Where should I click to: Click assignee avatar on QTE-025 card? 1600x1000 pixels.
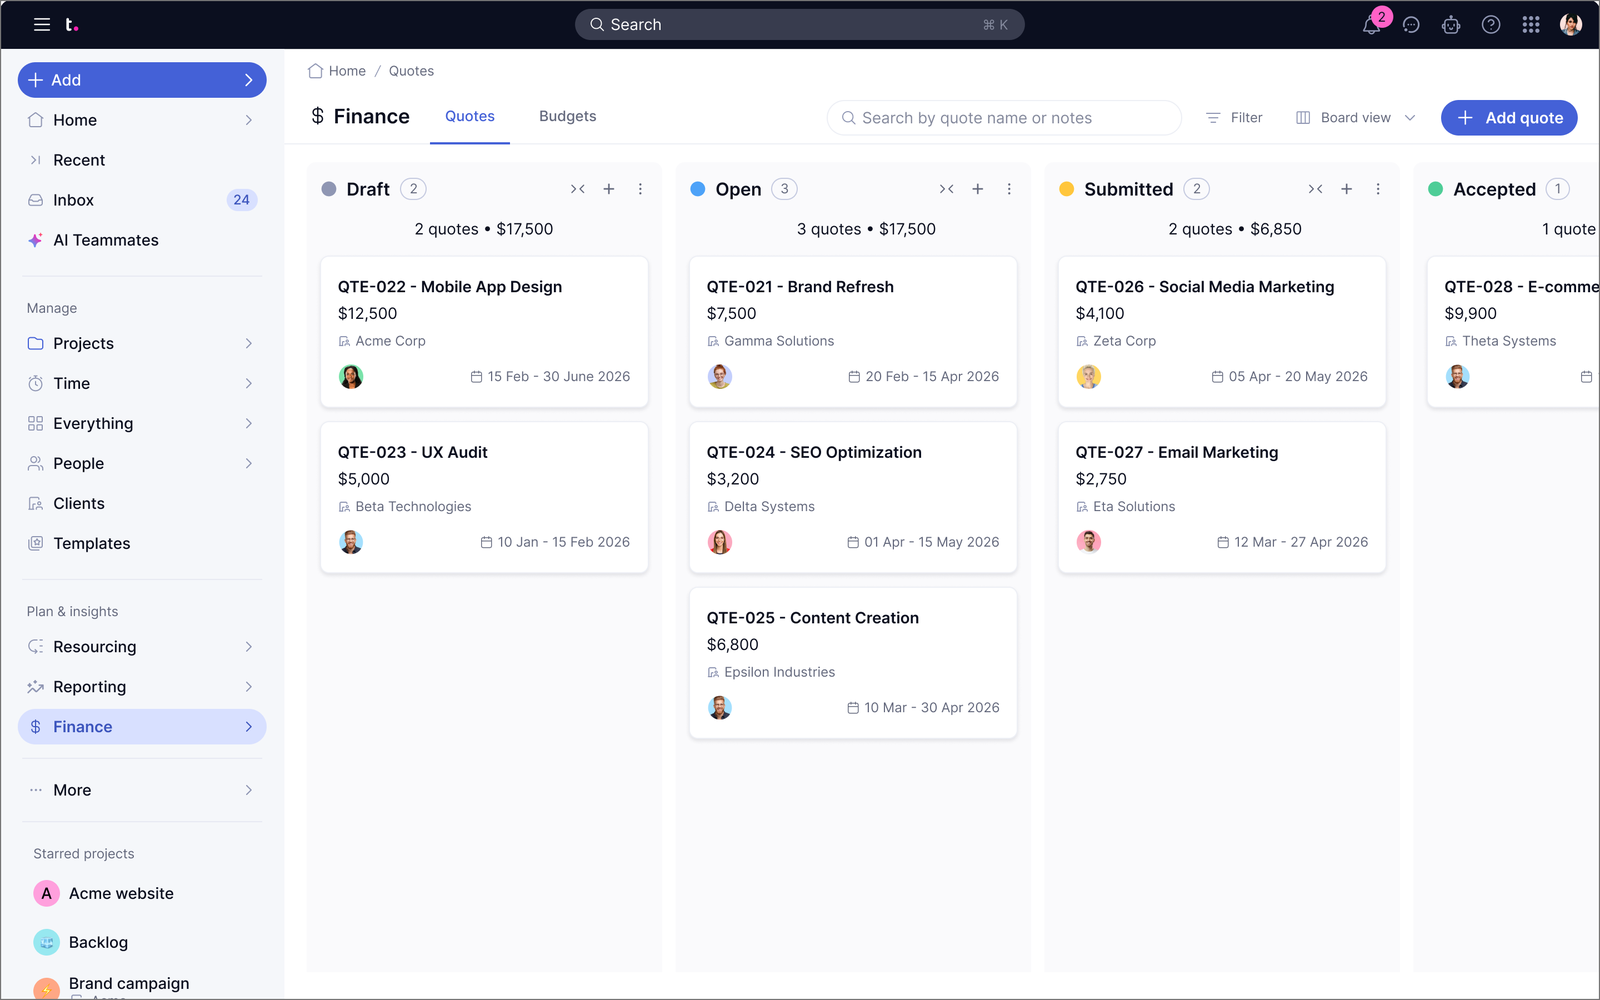[x=720, y=708]
